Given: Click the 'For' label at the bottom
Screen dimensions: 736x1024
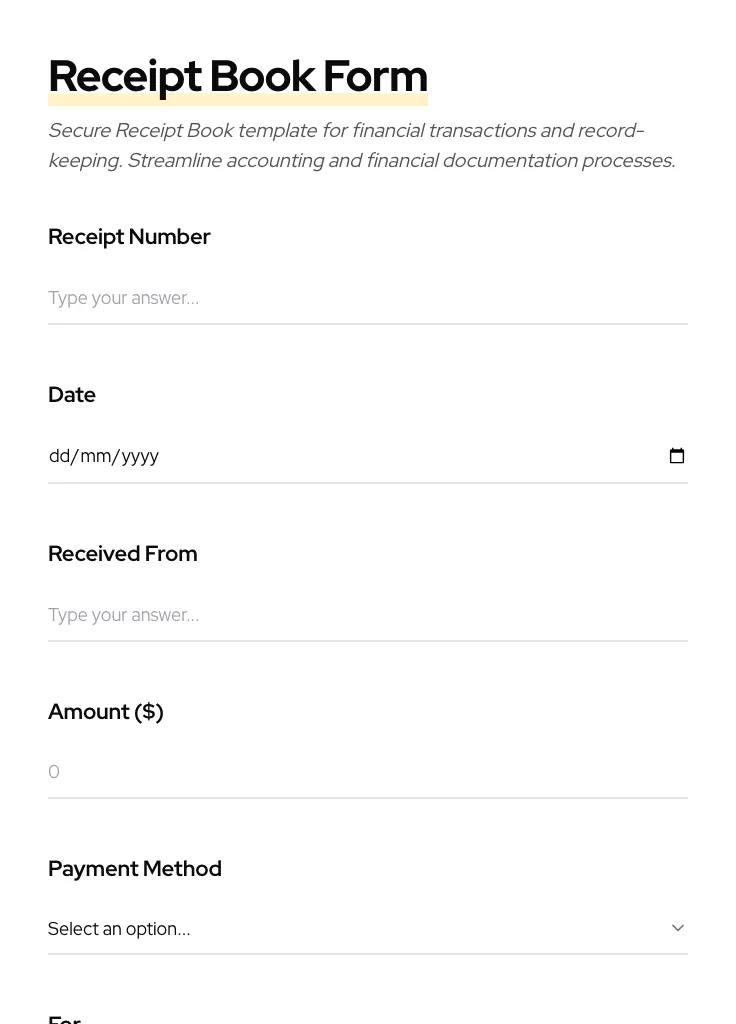Looking at the screenshot, I should tap(64, 1018).
